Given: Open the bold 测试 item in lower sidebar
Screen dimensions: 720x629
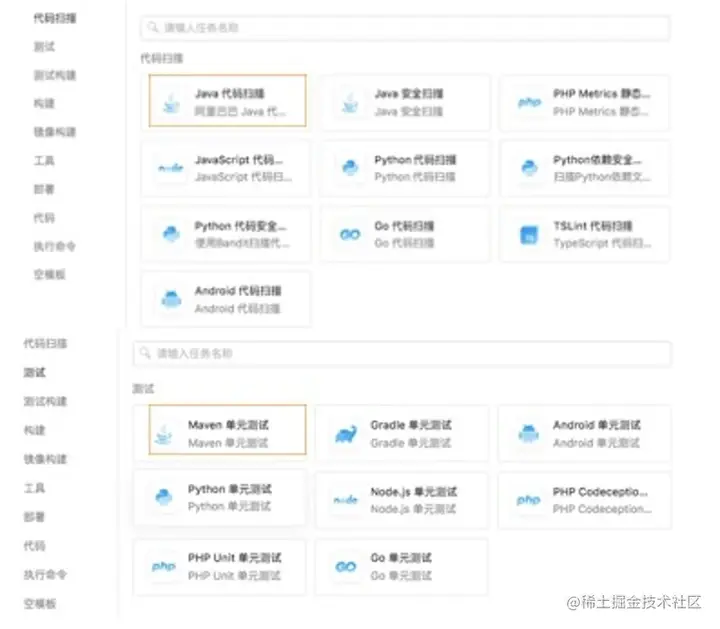Looking at the screenshot, I should click(x=35, y=372).
